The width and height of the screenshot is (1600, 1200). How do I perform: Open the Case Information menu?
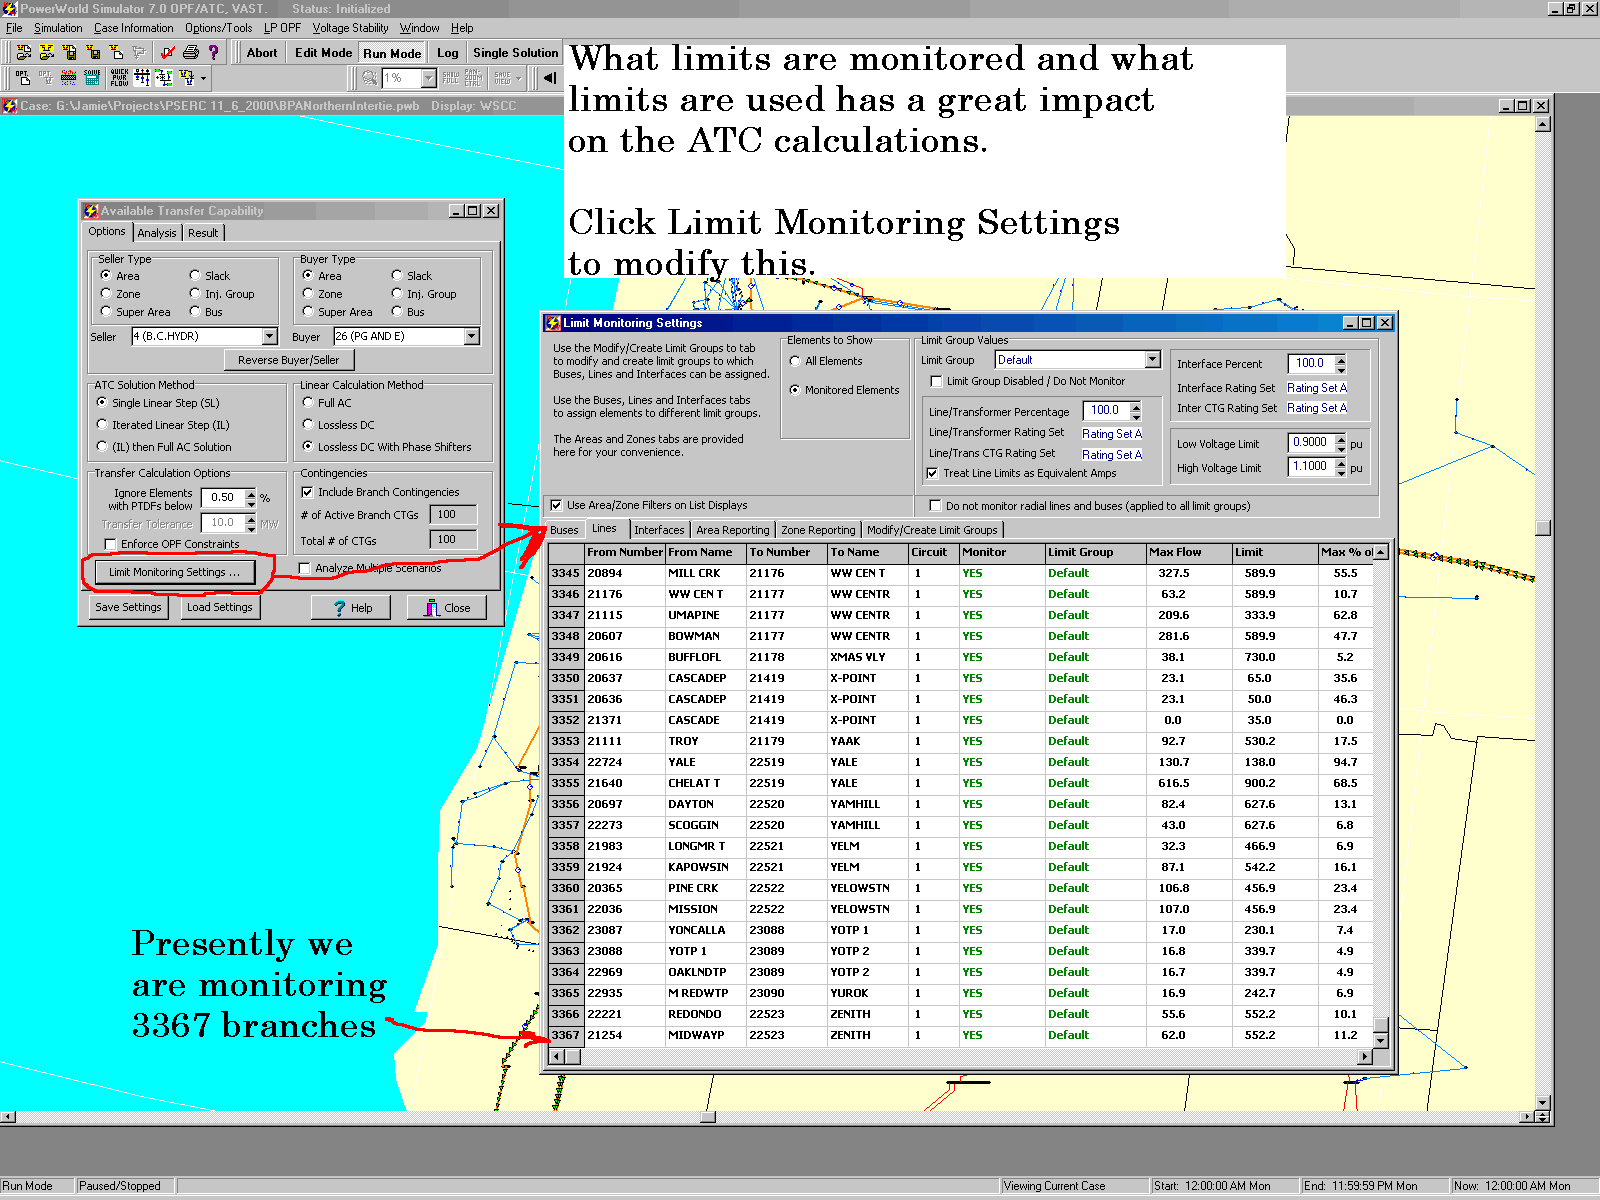tap(133, 28)
